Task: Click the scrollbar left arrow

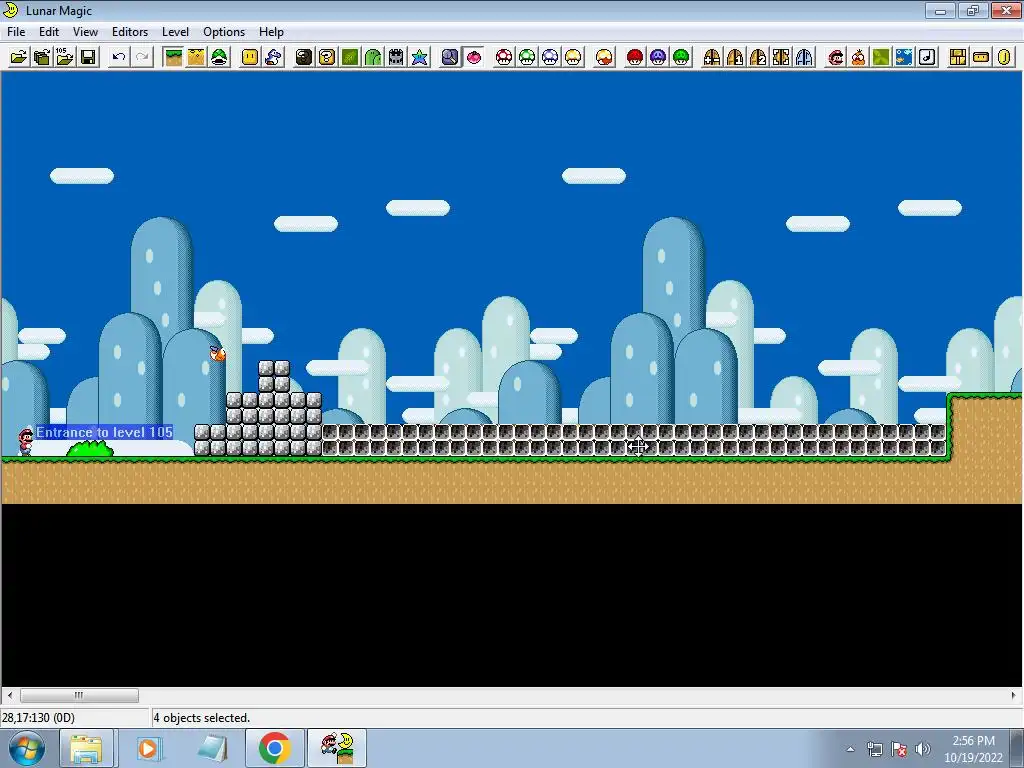Action: (9, 696)
